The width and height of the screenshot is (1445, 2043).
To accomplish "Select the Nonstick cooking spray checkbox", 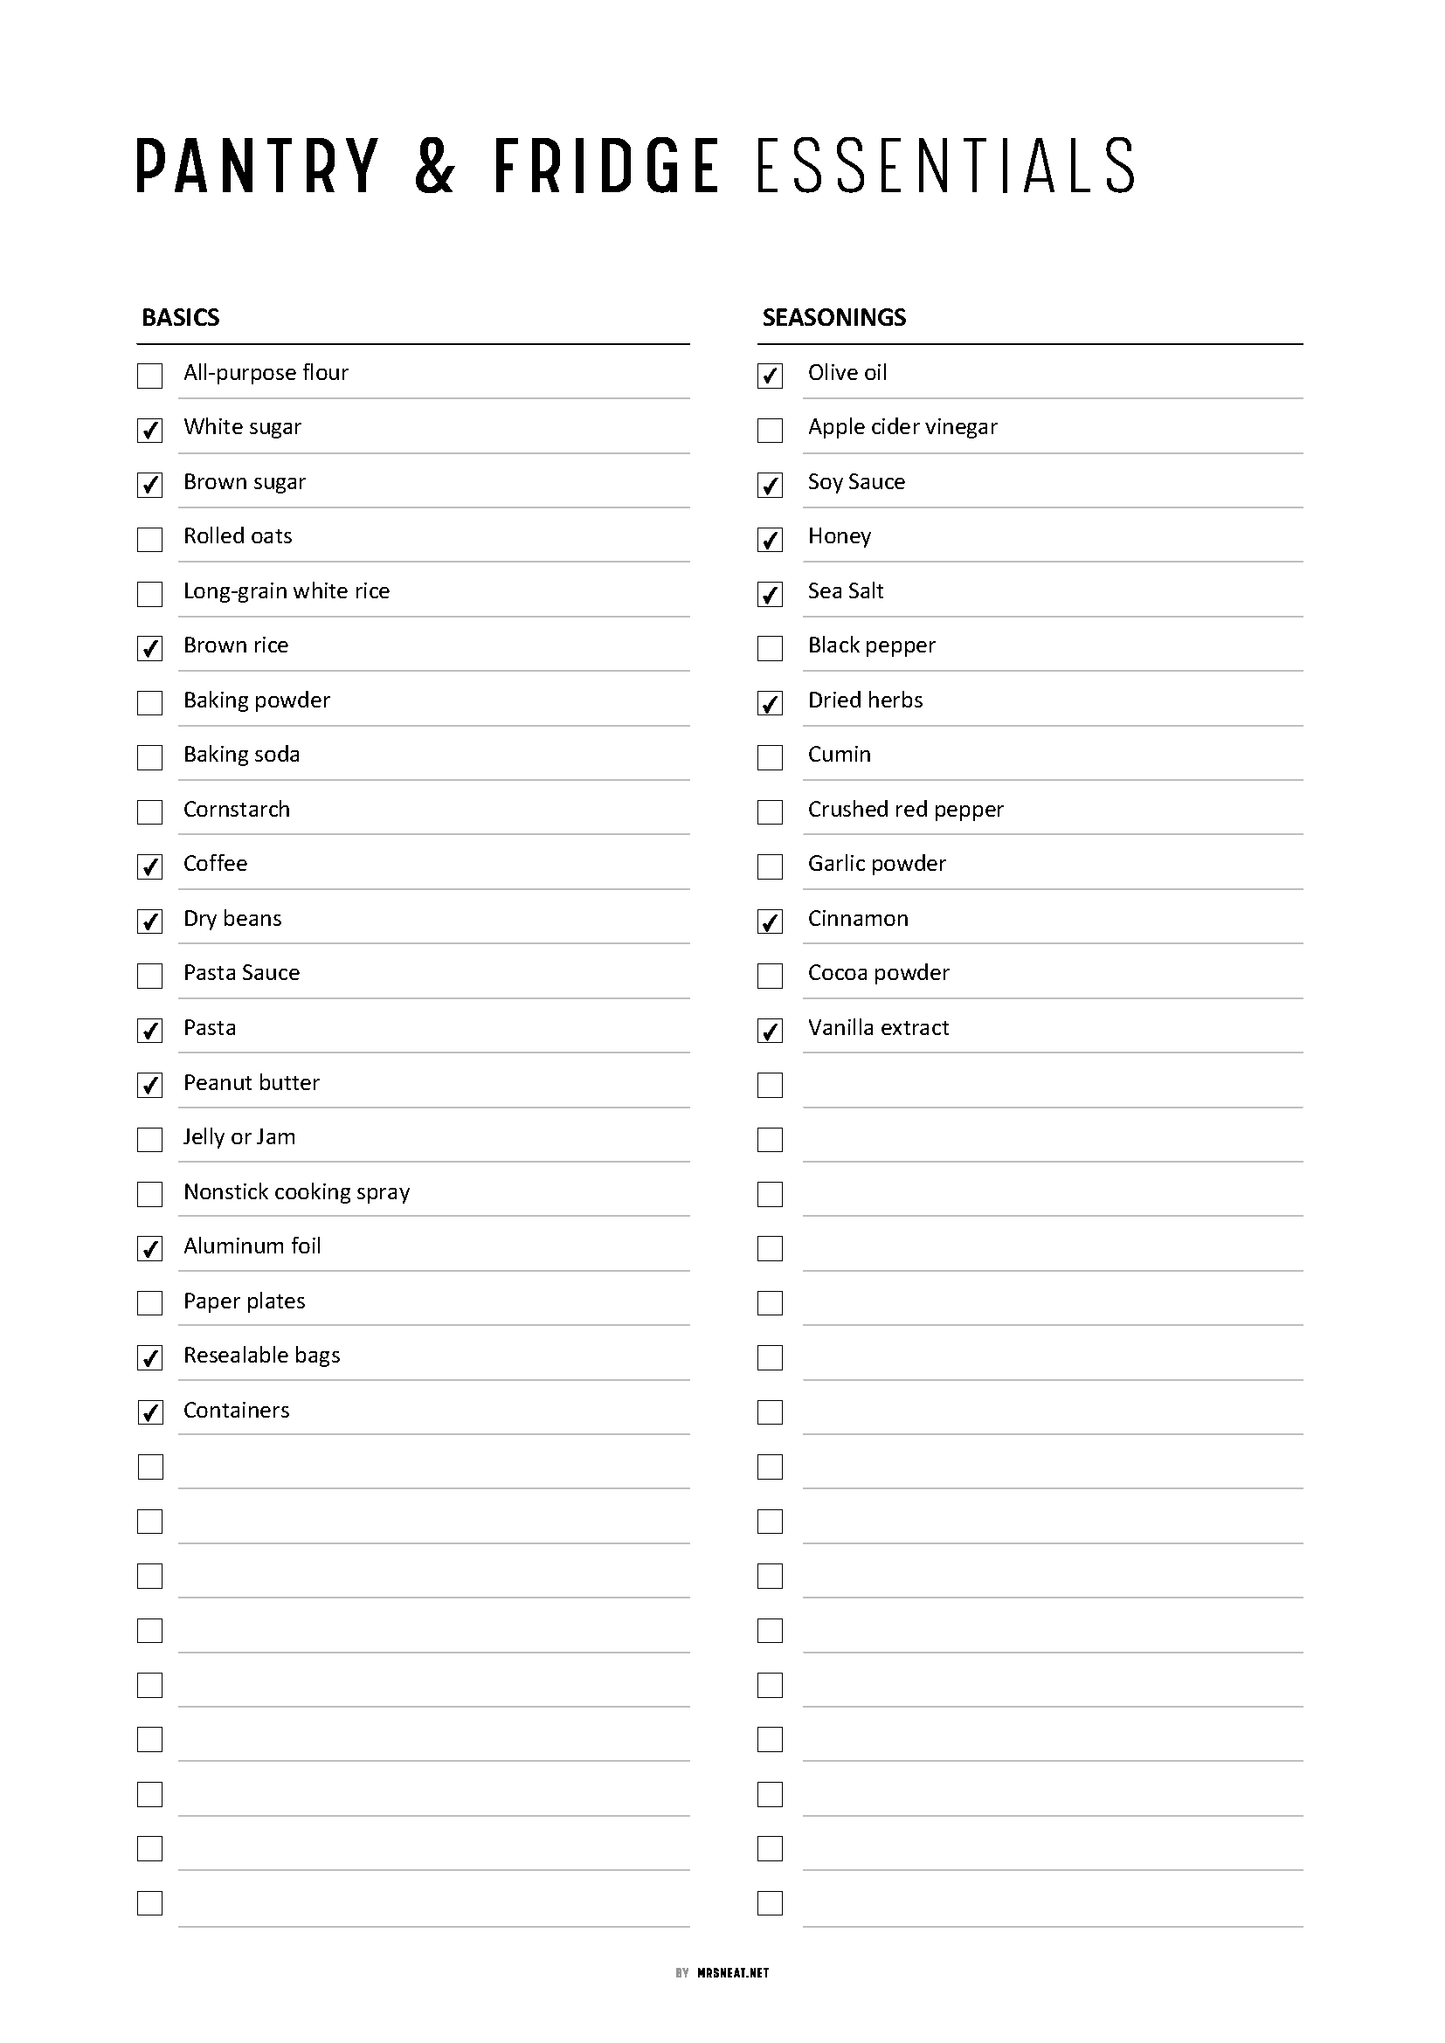I will tap(150, 1194).
